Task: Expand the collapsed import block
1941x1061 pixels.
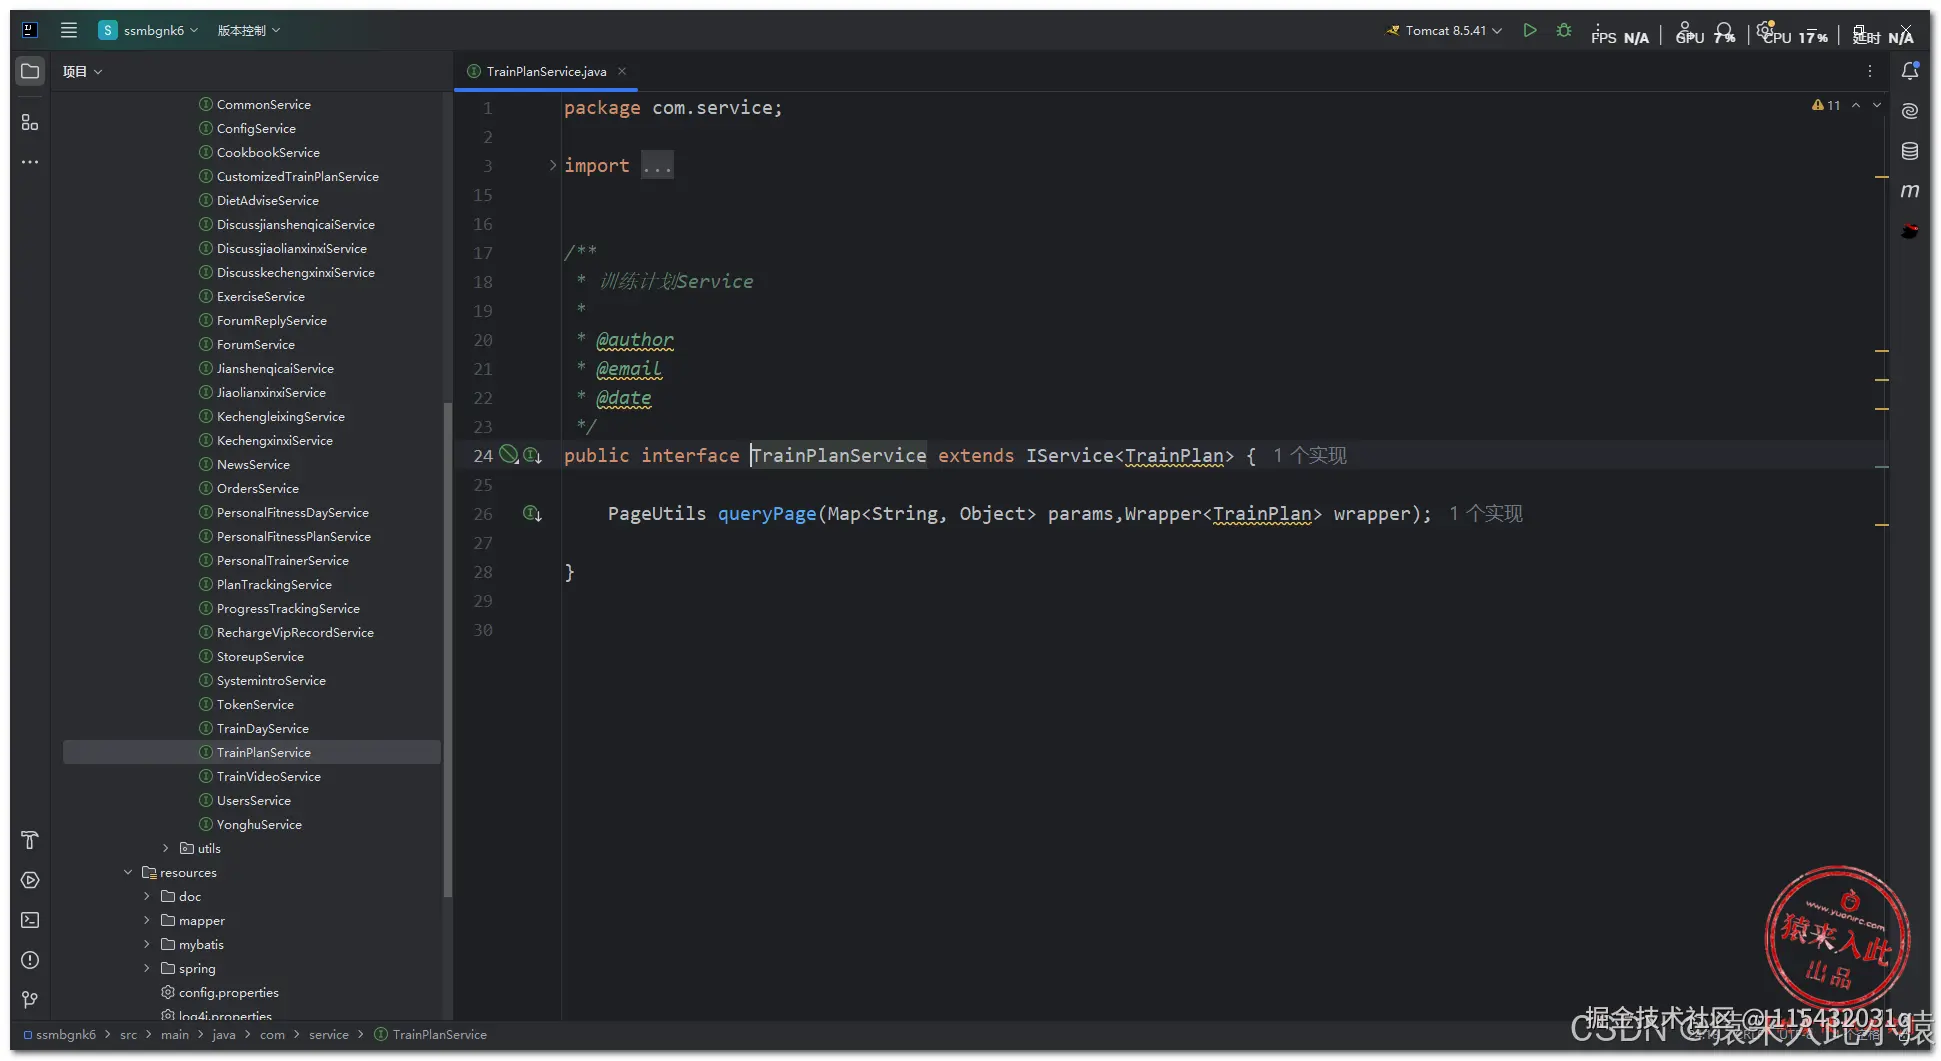Action: 552,166
